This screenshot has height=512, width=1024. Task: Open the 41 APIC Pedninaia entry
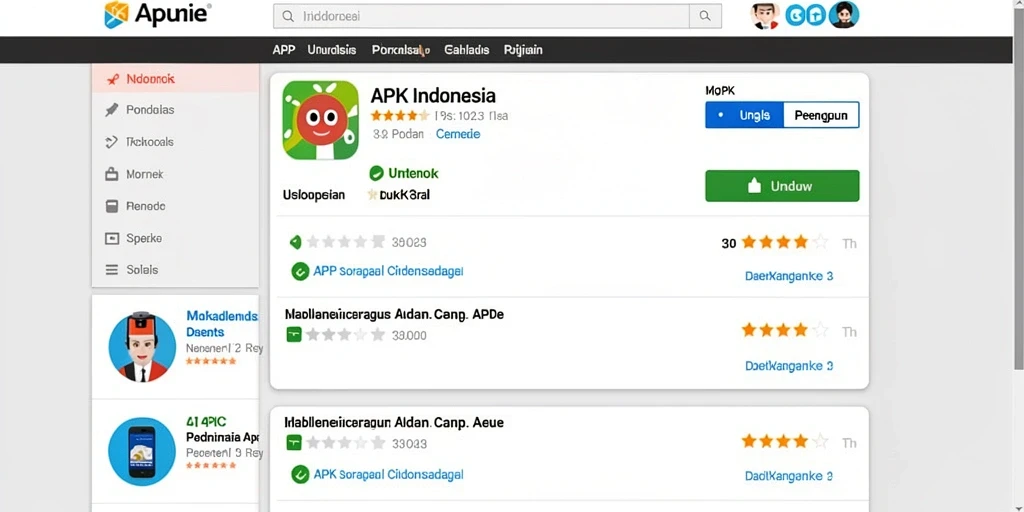pos(223,429)
